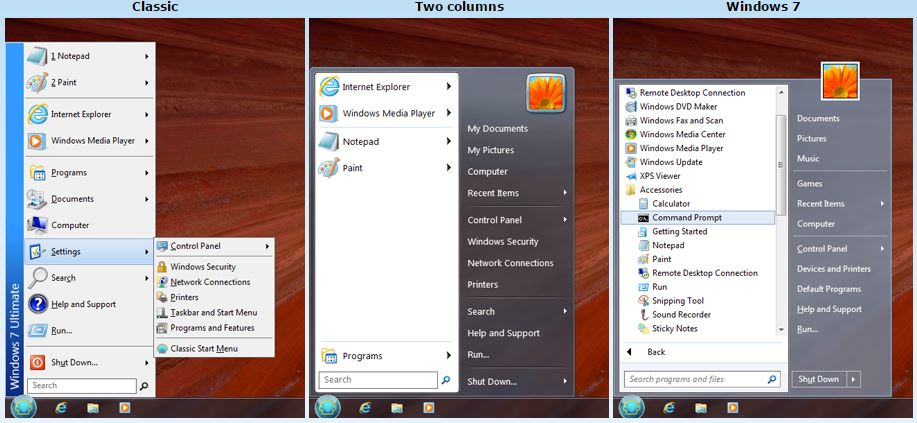
Task: Open Calculator from the Accessories list
Action: point(670,203)
